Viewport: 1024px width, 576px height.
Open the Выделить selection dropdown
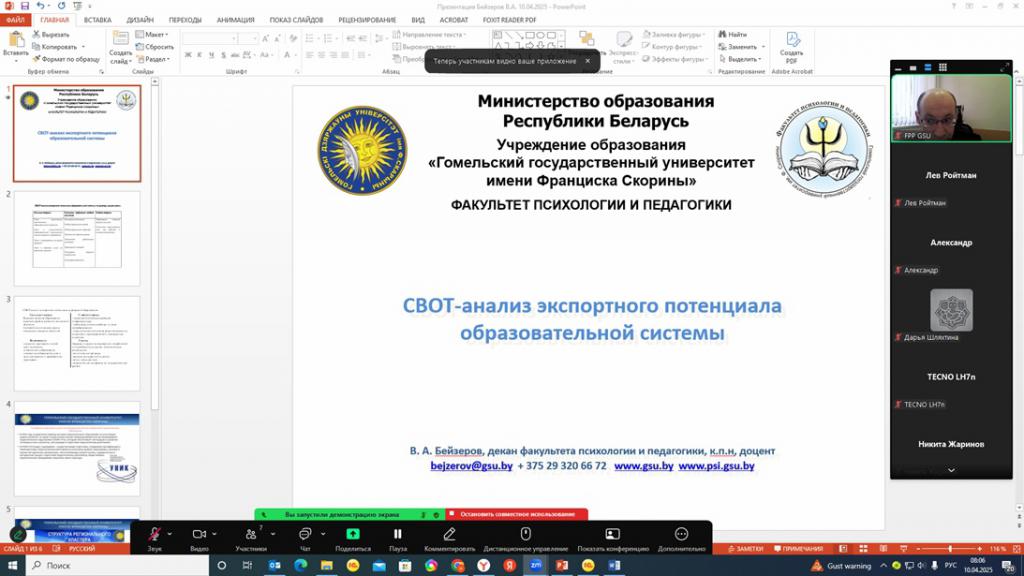(740, 59)
